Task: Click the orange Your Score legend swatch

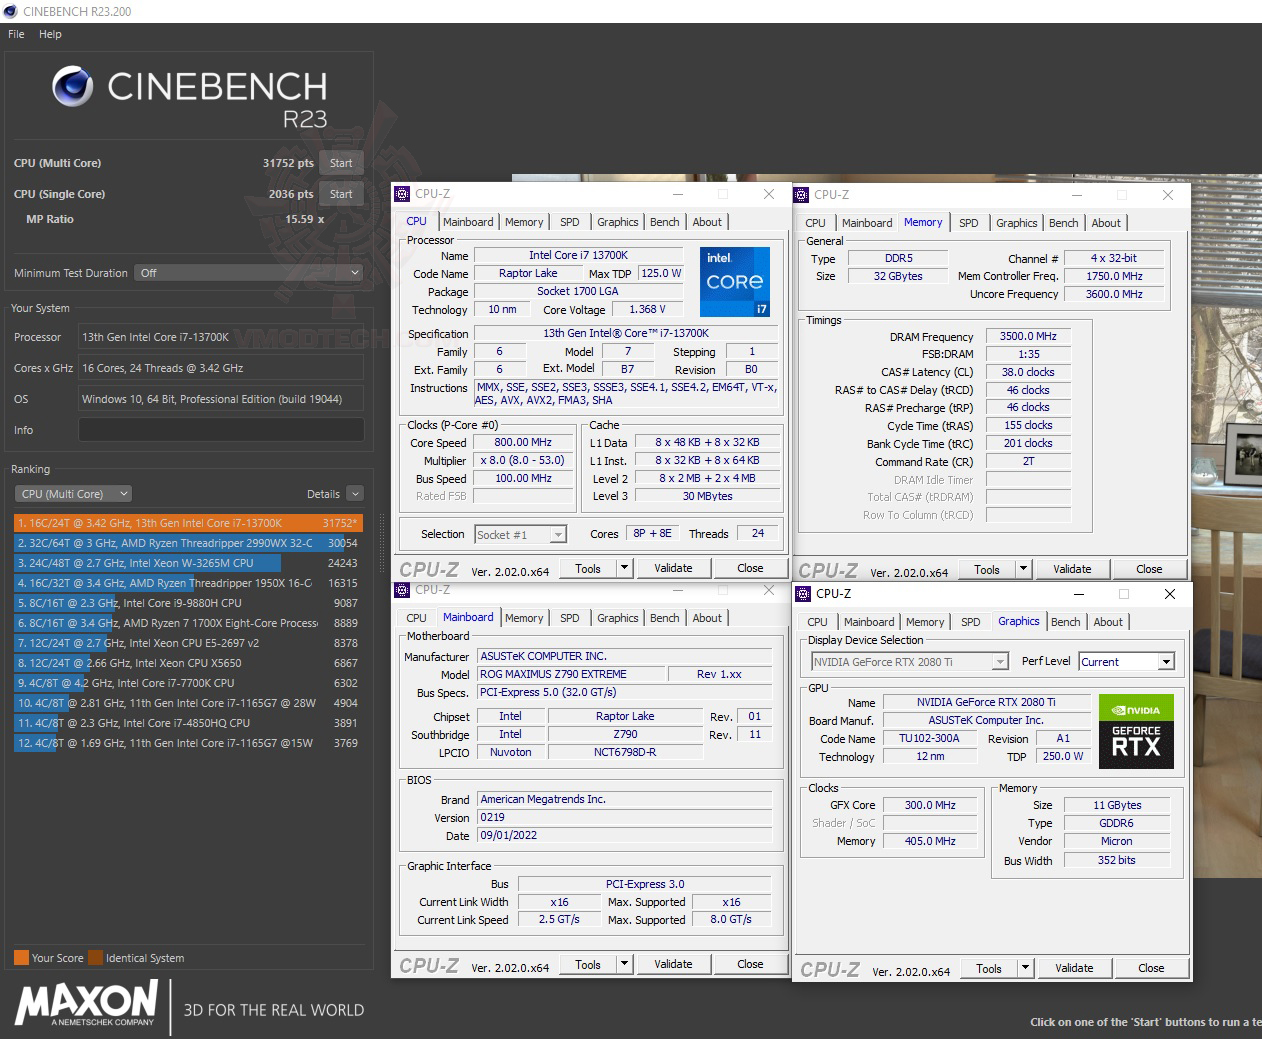Action: [x=21, y=957]
